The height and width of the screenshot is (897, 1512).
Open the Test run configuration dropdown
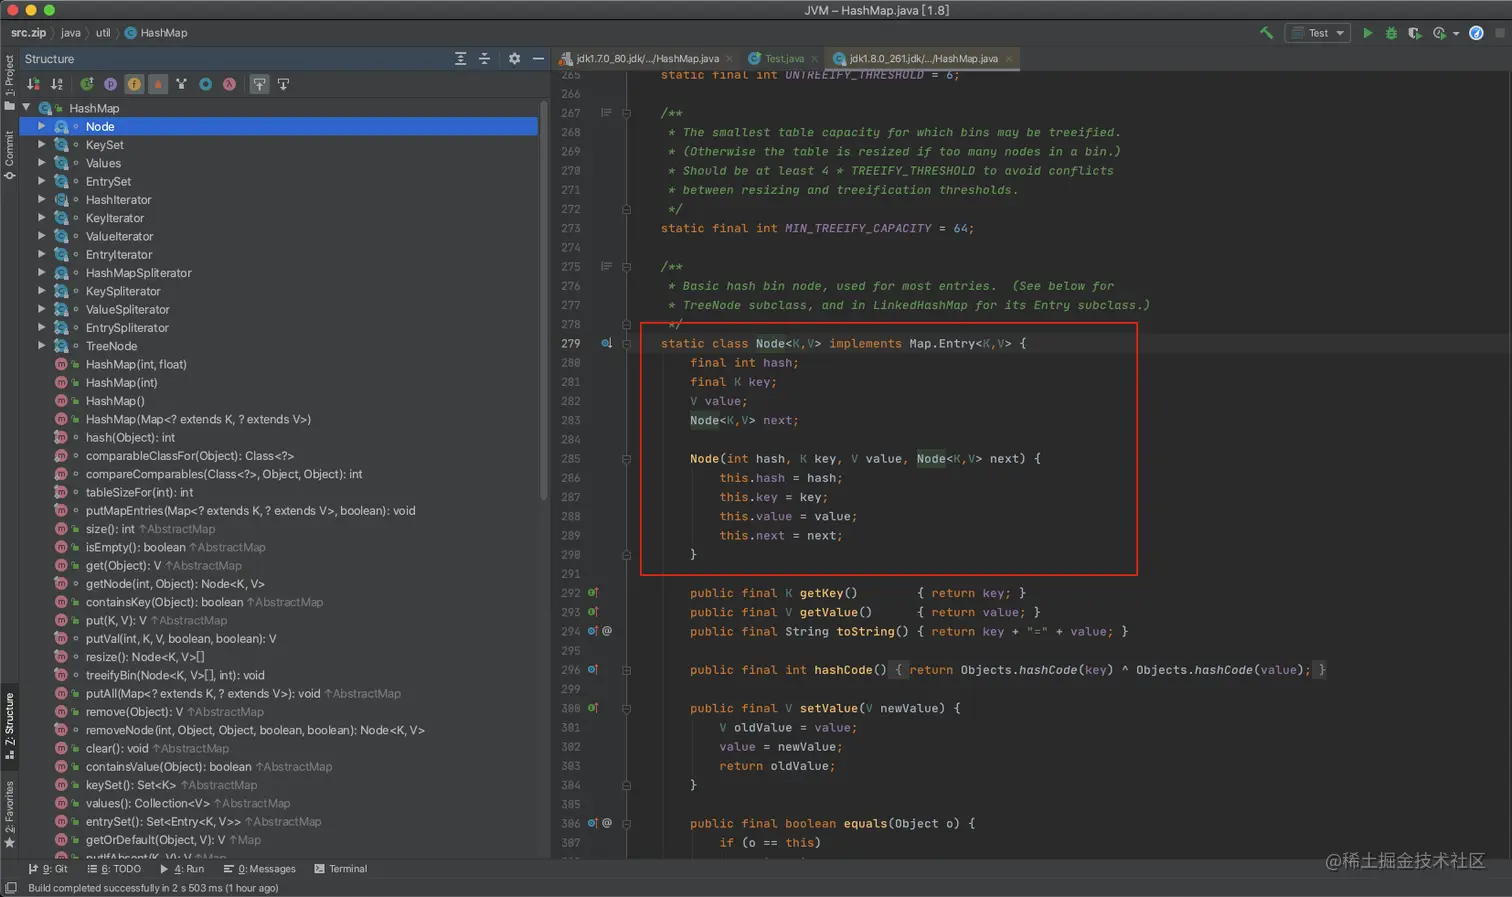click(1318, 33)
